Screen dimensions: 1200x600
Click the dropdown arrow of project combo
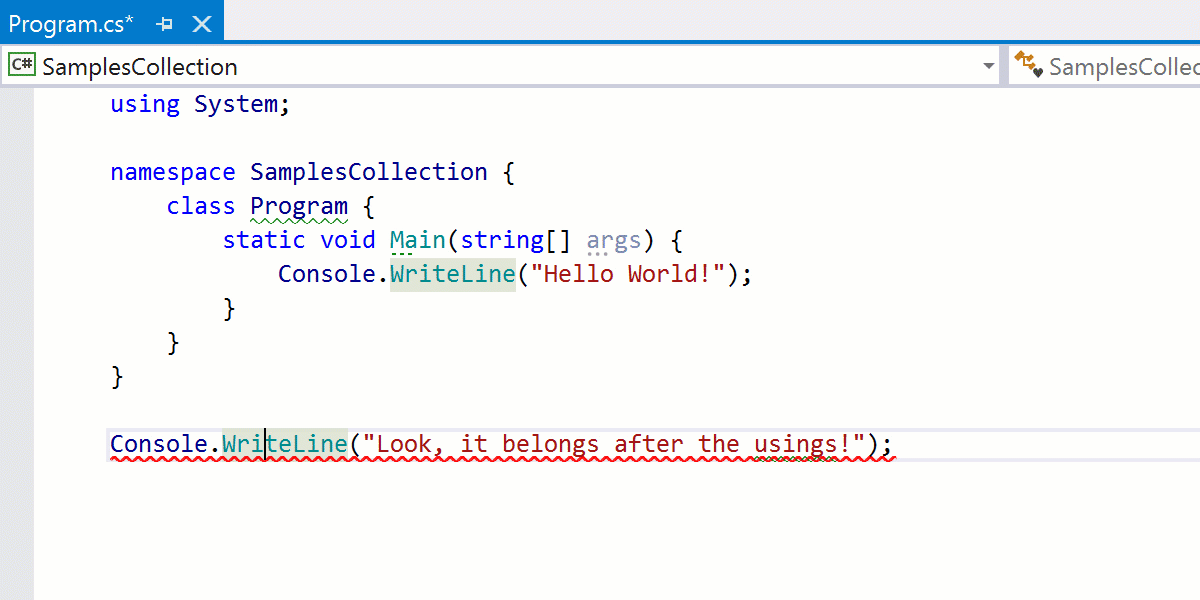(x=989, y=67)
